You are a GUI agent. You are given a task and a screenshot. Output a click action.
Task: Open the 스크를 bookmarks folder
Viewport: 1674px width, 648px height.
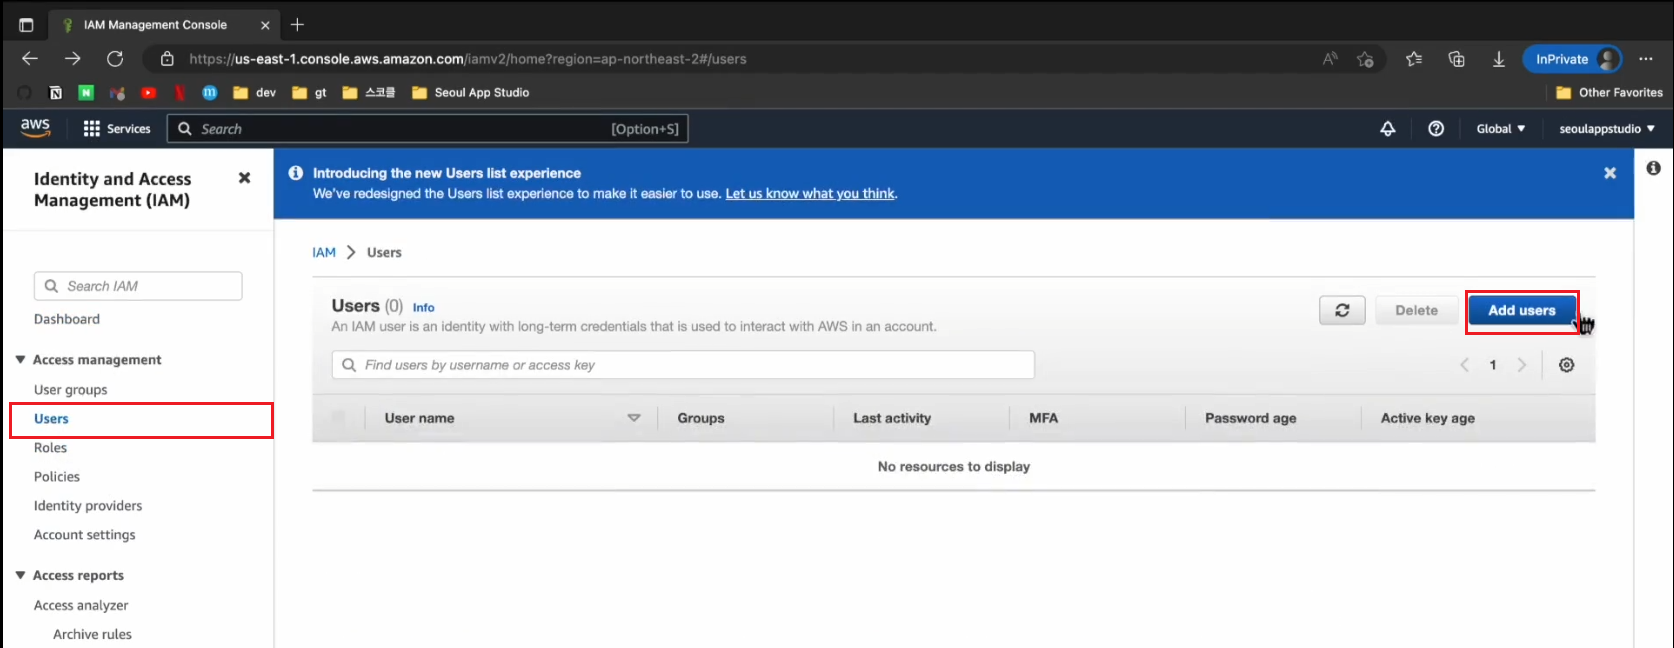(369, 92)
